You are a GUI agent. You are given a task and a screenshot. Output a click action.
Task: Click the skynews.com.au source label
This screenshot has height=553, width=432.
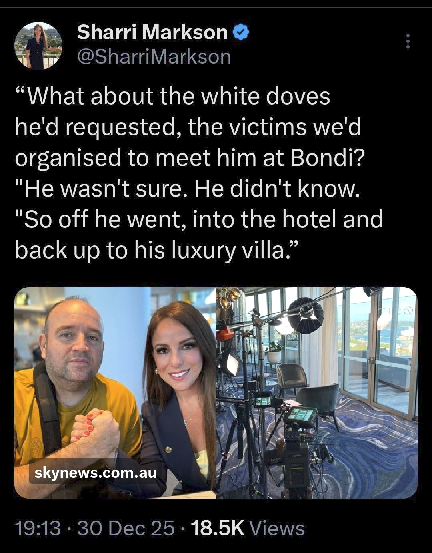(x=95, y=473)
